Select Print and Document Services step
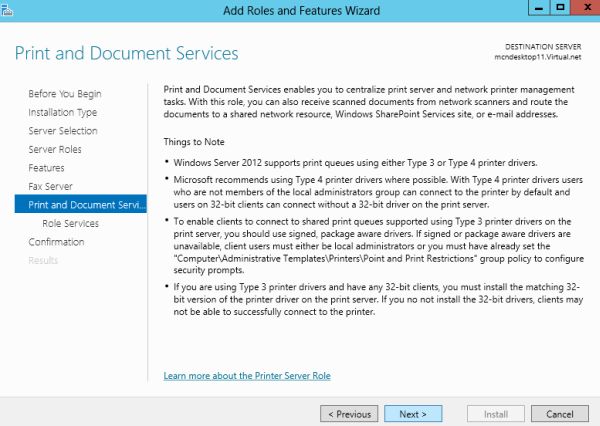 81,204
